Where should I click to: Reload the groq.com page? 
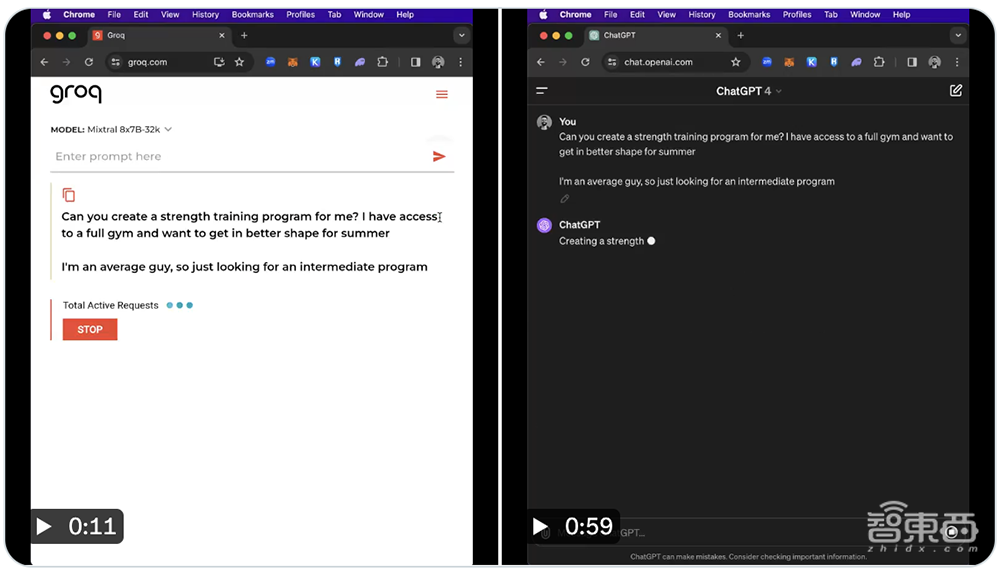(89, 62)
